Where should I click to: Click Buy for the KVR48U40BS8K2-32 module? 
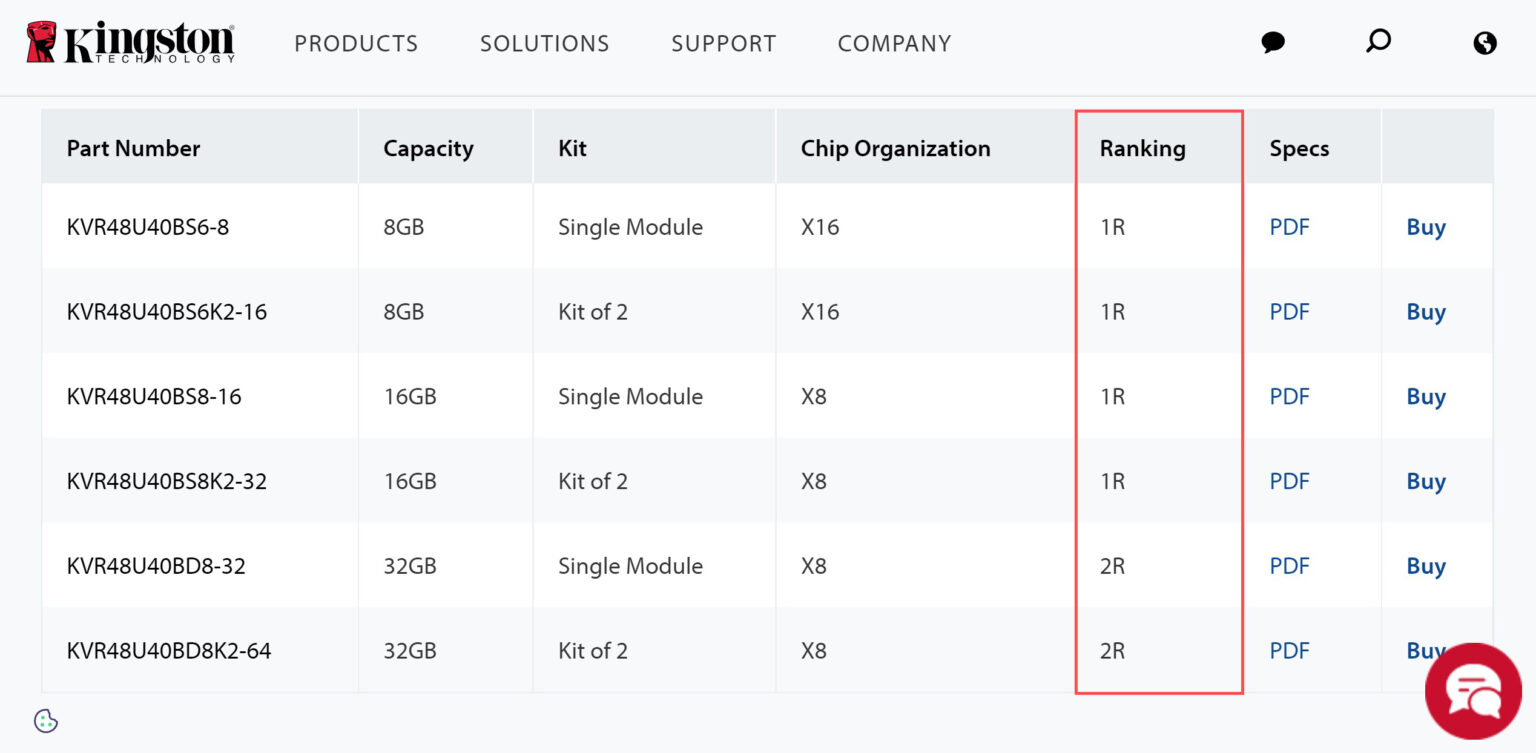point(1424,481)
